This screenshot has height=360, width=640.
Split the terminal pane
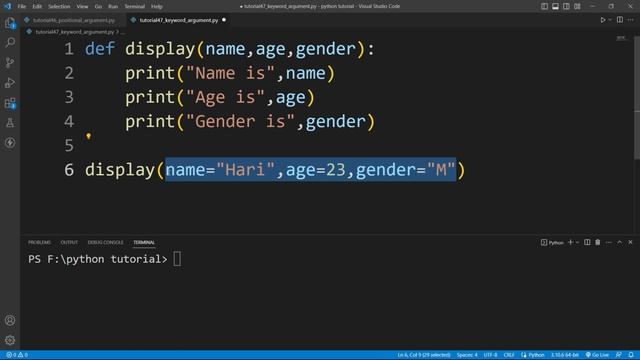(587, 242)
